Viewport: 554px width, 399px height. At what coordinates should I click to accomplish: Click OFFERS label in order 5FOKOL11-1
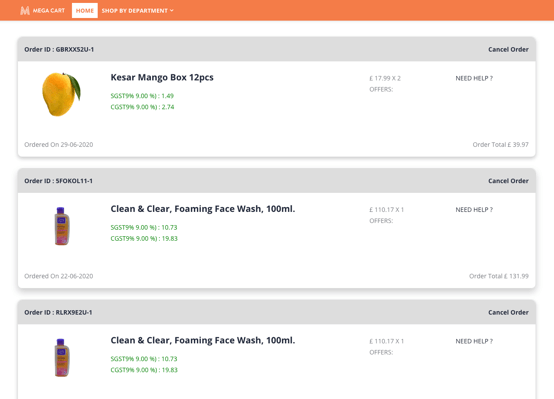[381, 221]
